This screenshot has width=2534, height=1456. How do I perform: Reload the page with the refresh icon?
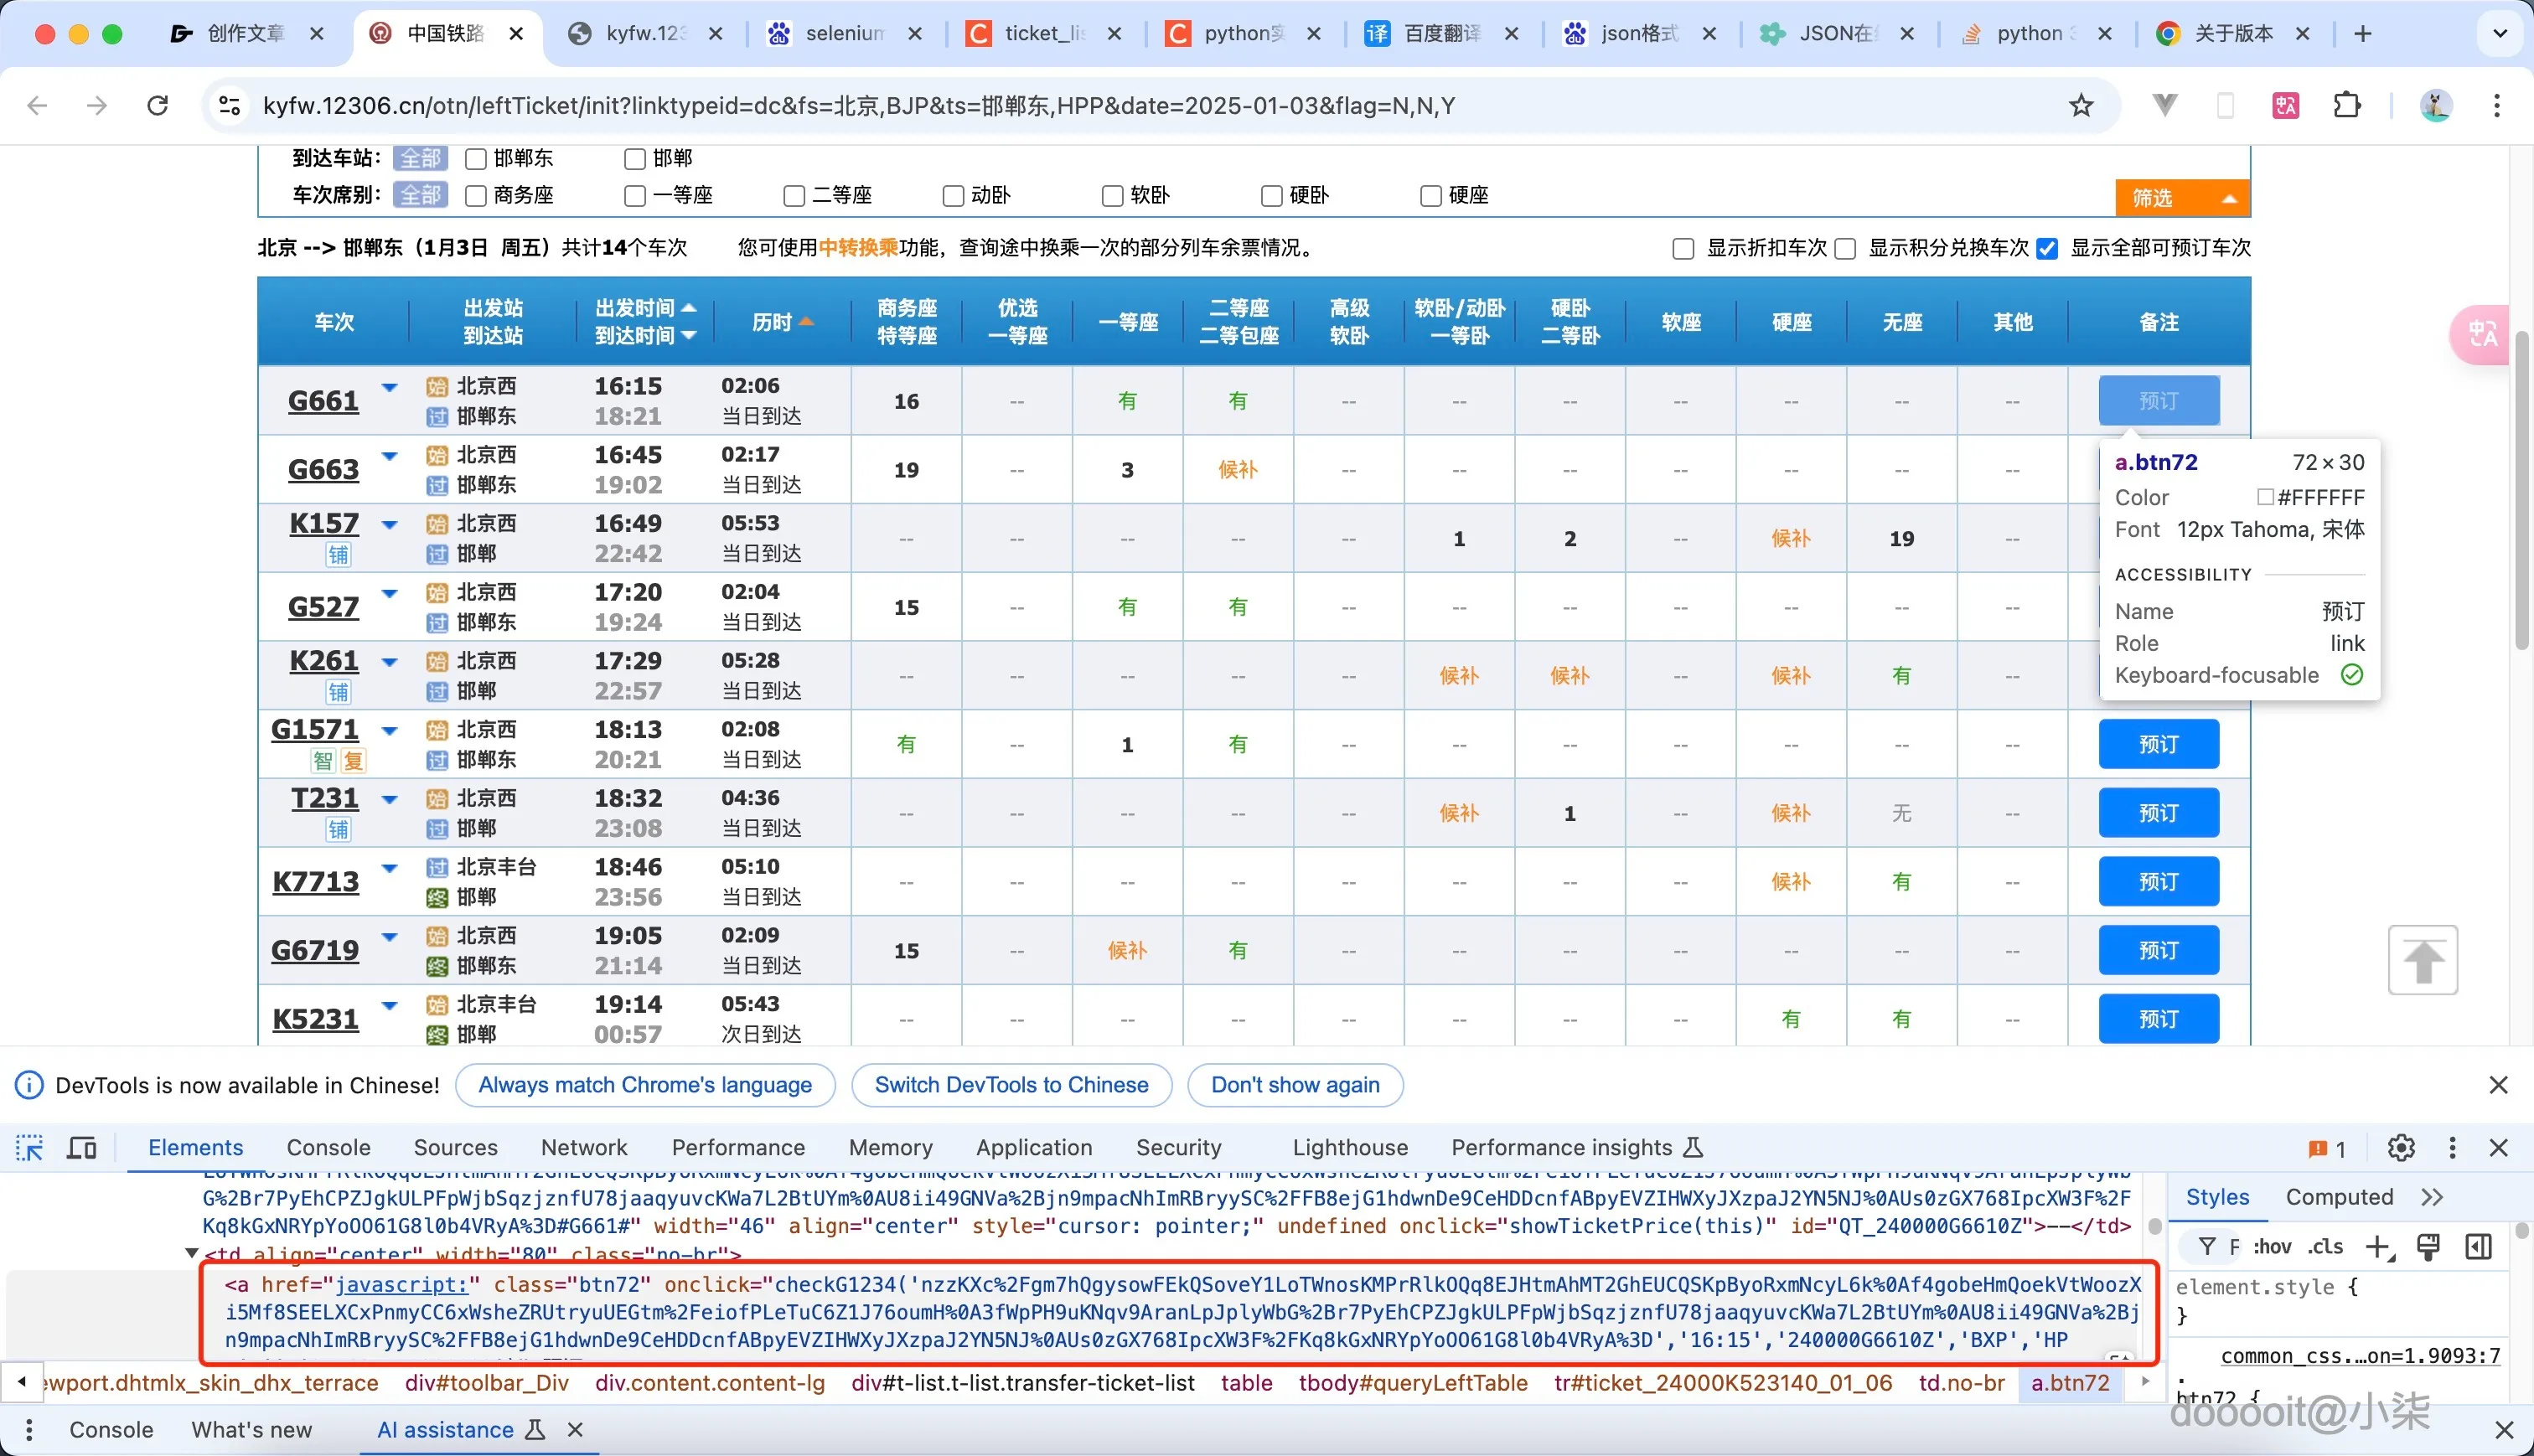[158, 105]
